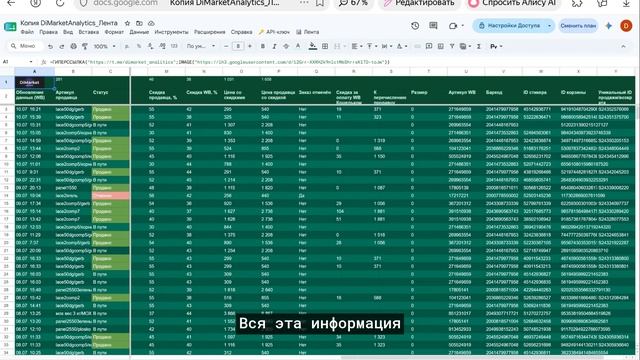Decrease the font size with minus
The width and height of the screenshot is (640, 360).
[x=227, y=47]
